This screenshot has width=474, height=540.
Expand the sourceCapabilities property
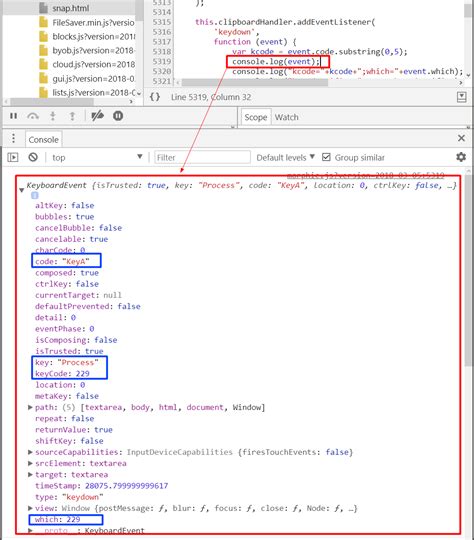[30, 452]
